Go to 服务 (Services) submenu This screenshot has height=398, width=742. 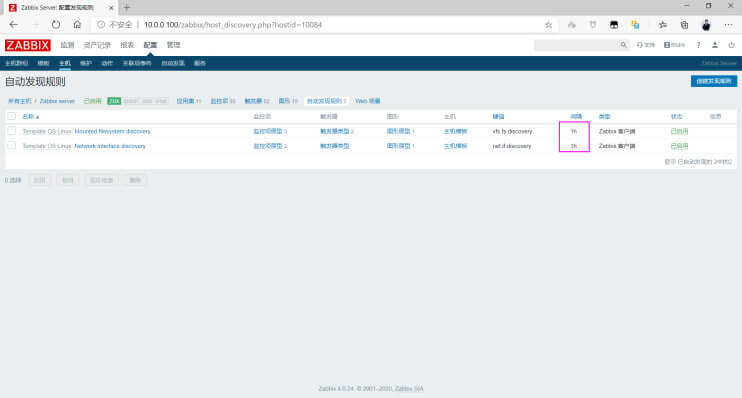click(x=200, y=63)
